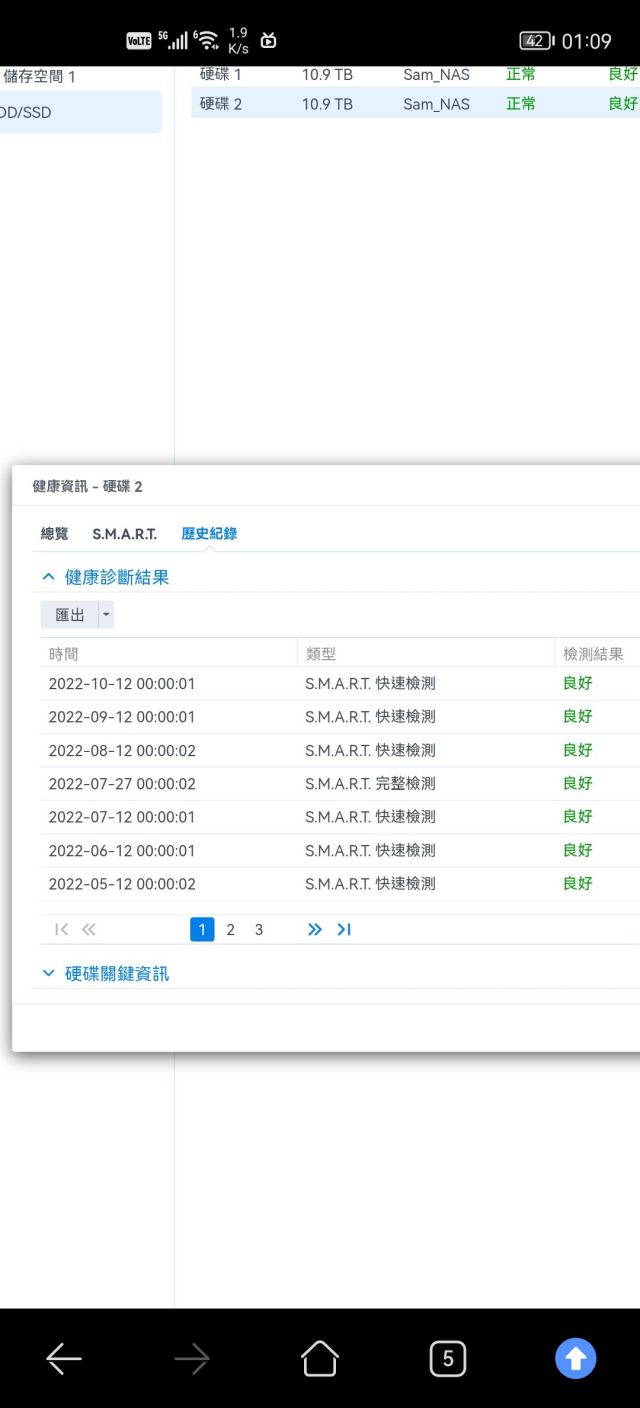This screenshot has height=1408, width=640.
Task: Open the browser tab switcher showing 5
Action: coord(447,1358)
